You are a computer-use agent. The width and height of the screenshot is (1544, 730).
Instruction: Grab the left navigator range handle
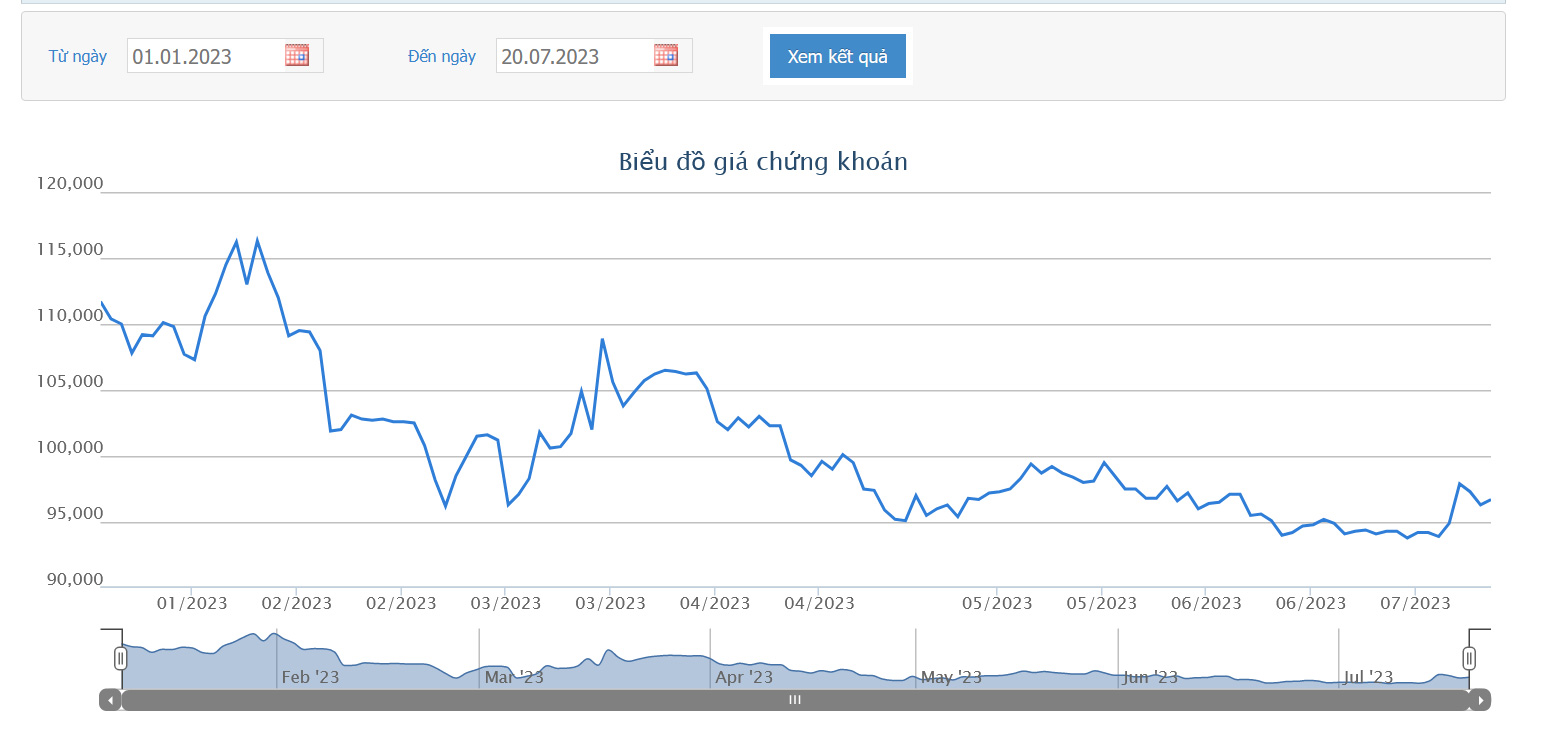(x=121, y=658)
